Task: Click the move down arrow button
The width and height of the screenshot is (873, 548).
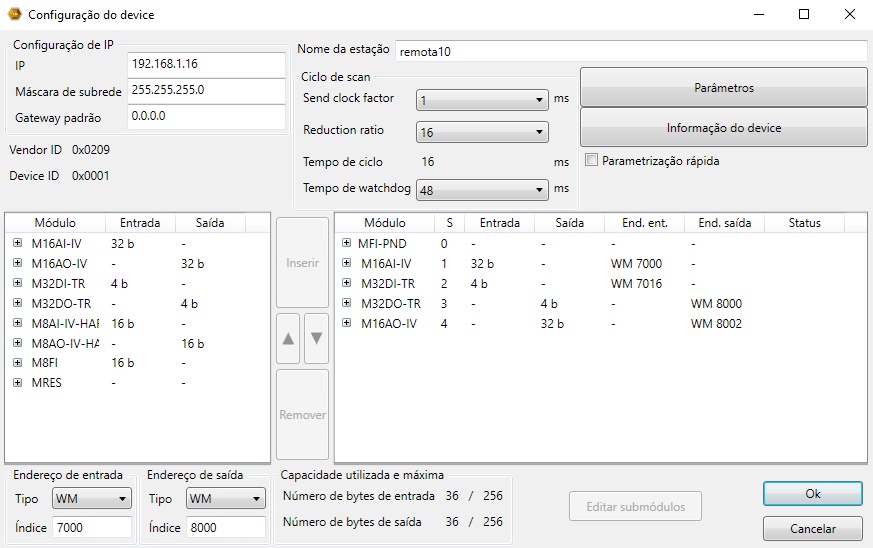Action: point(316,339)
